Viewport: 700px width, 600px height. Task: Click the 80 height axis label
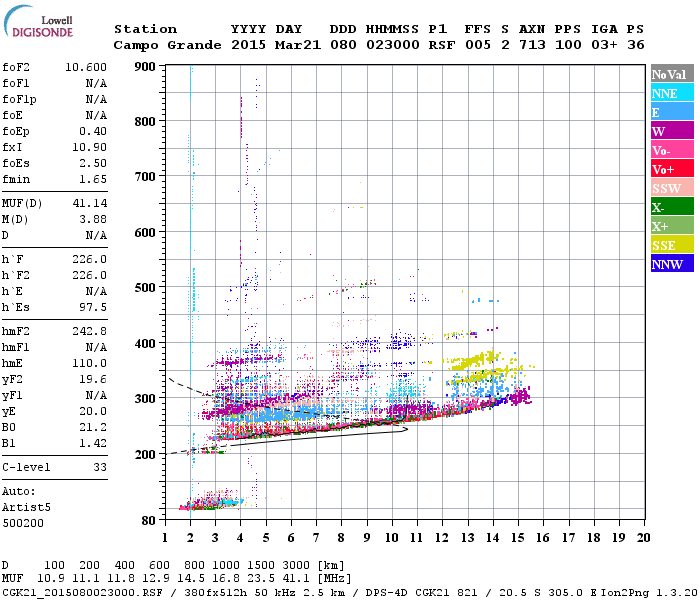149,521
